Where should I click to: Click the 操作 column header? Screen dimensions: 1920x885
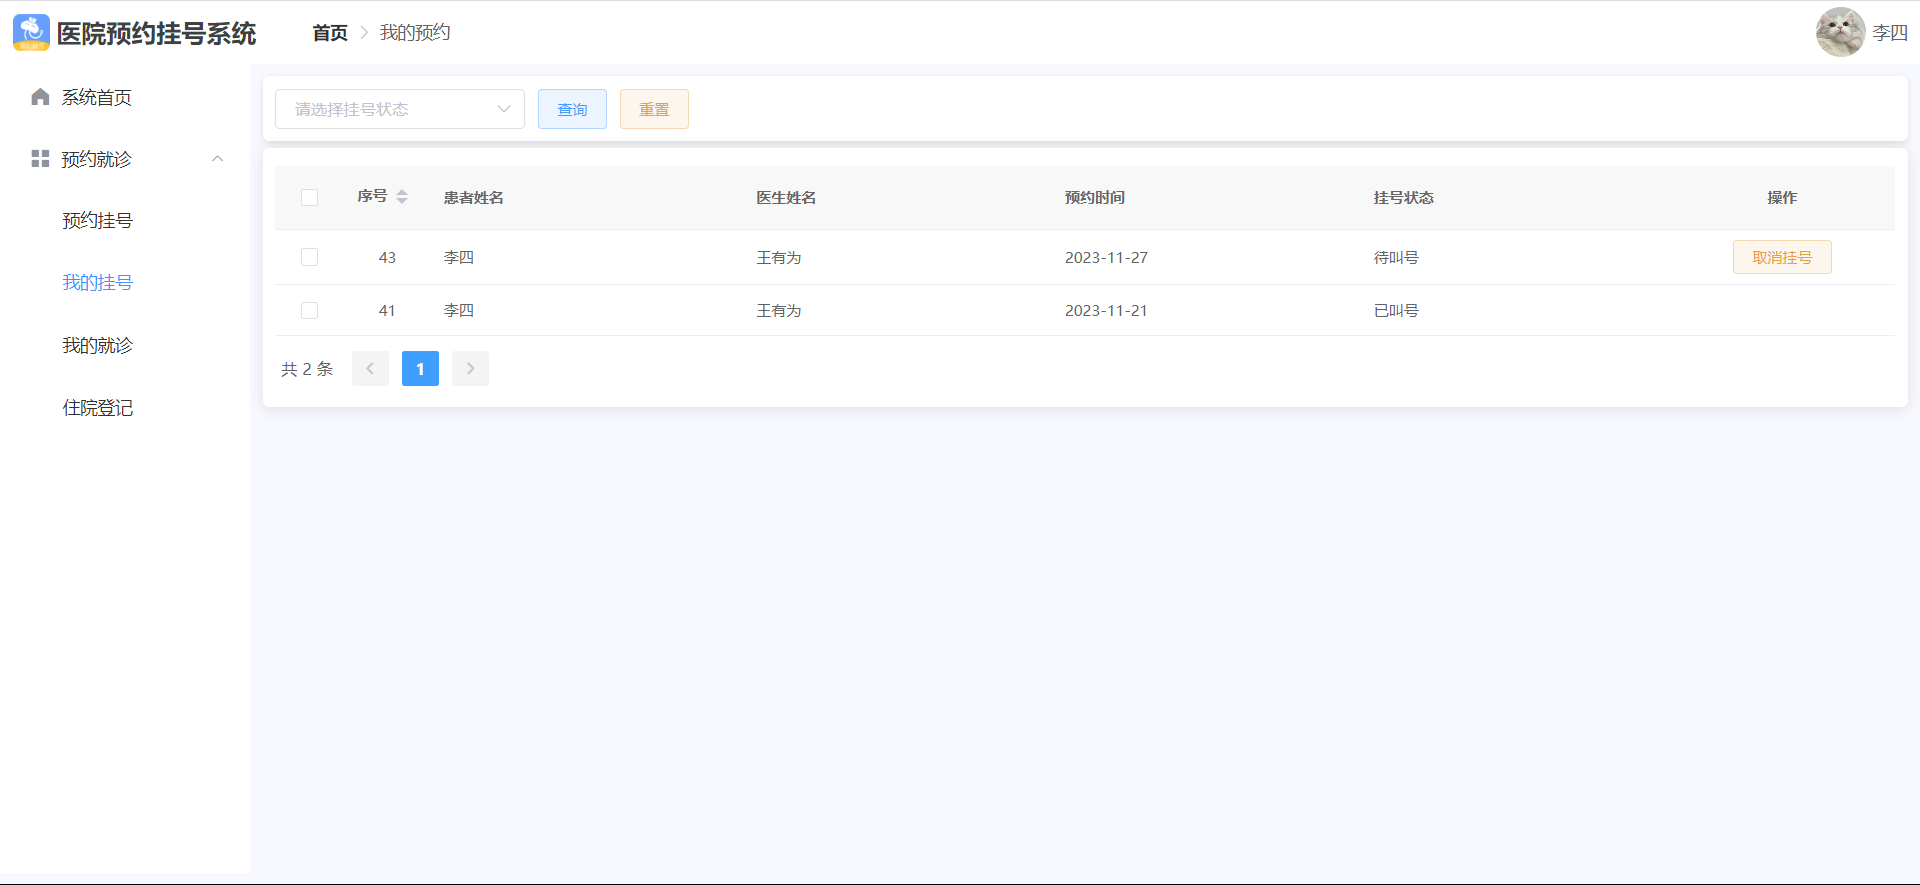(x=1782, y=198)
